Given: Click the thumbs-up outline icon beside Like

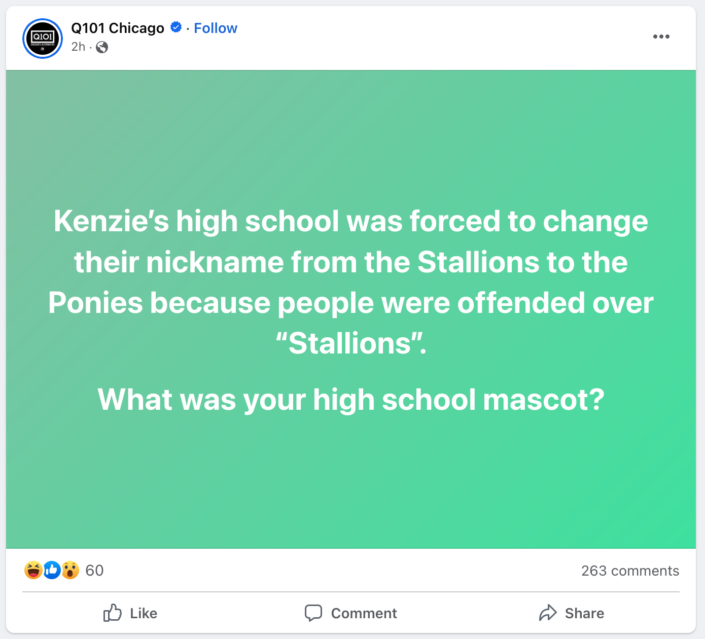Looking at the screenshot, I should [113, 613].
